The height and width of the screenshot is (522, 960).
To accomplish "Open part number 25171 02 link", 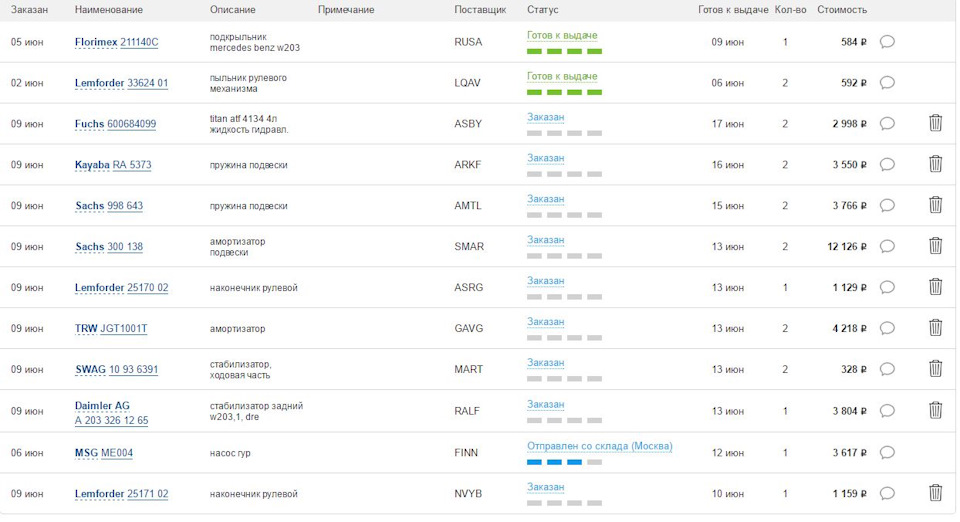I will click(148, 494).
